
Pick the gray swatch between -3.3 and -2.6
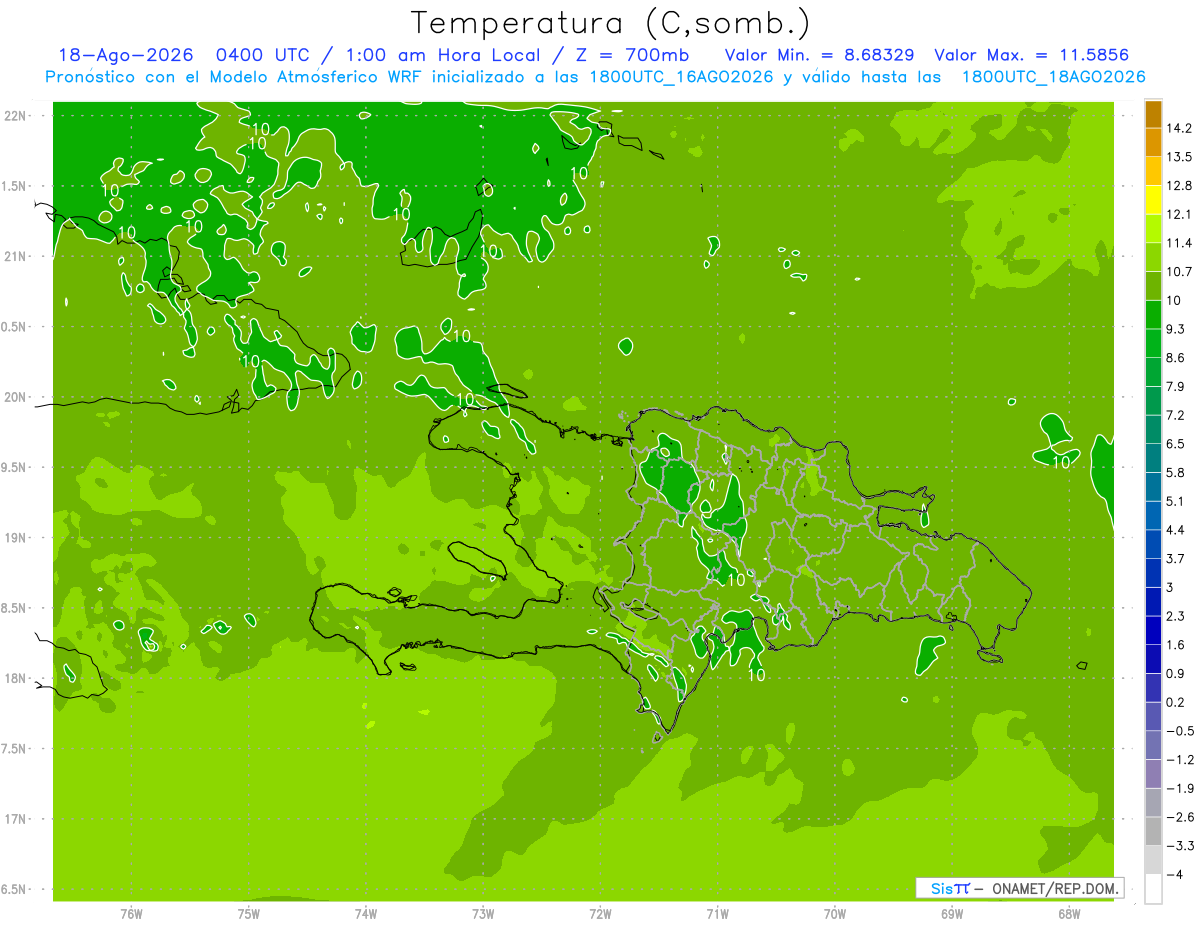pyautogui.click(x=1153, y=831)
